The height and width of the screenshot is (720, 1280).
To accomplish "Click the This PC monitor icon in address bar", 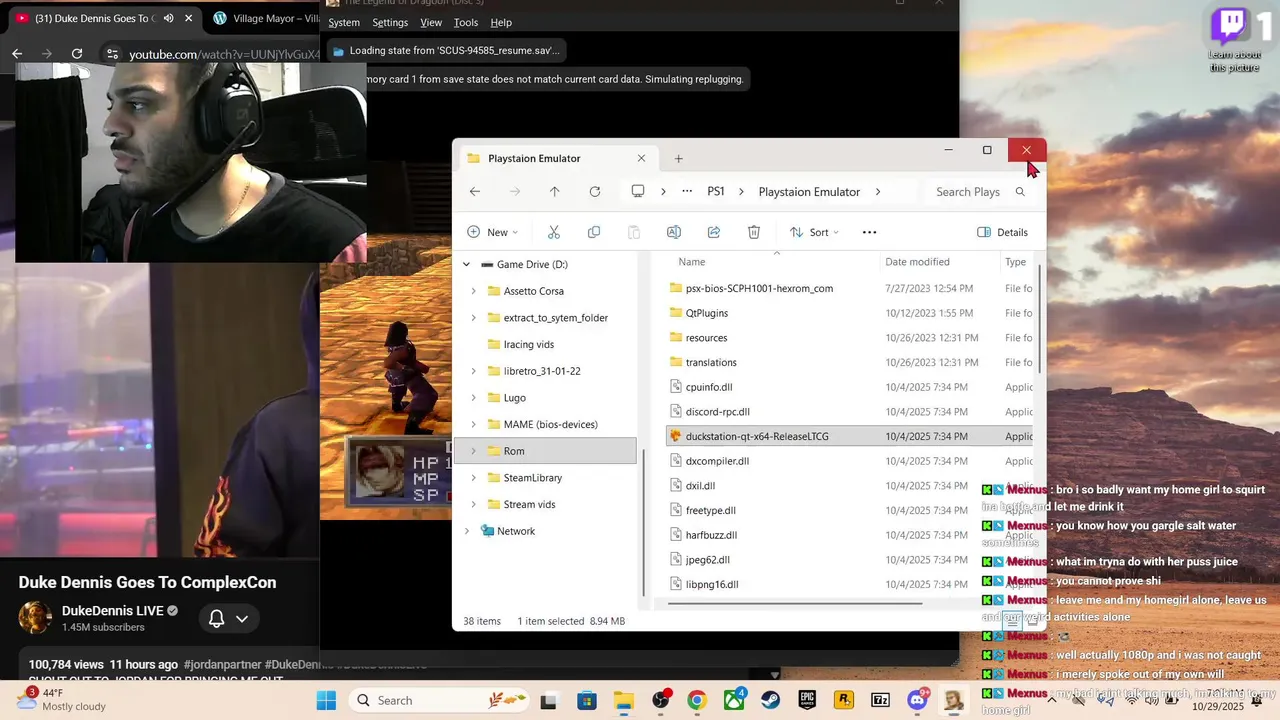I will (638, 191).
